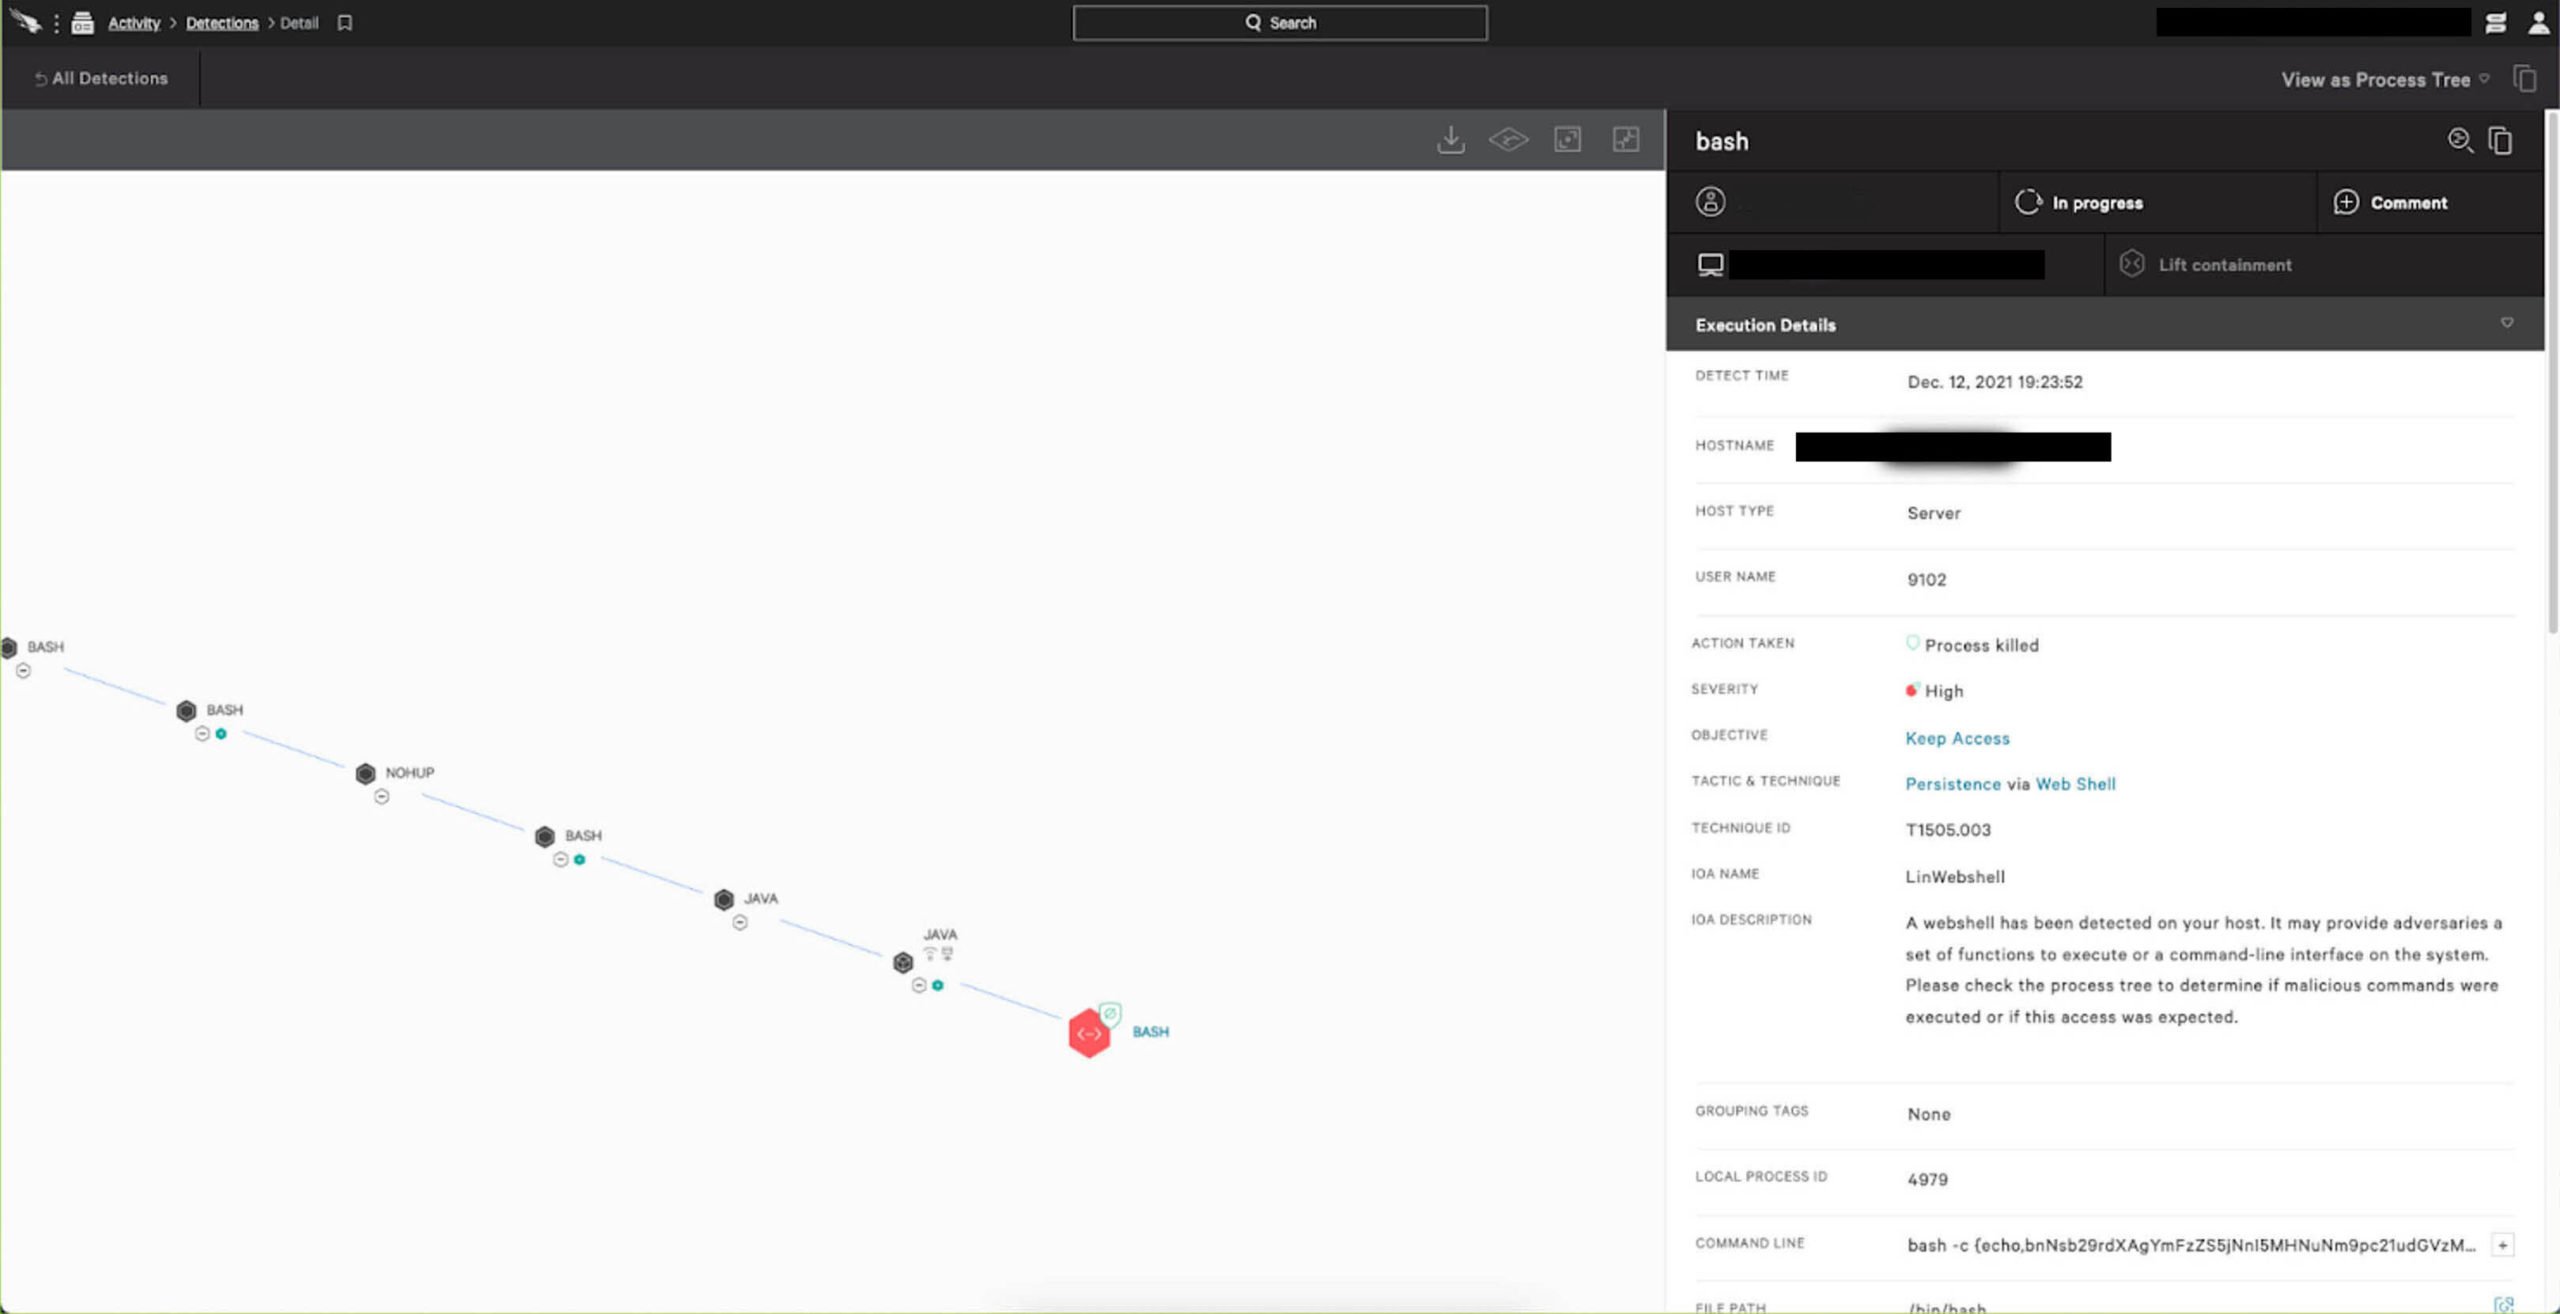Viewport: 2560px width, 1314px height.
Task: Expand the full command line with plus button
Action: pyautogui.click(x=2502, y=1245)
